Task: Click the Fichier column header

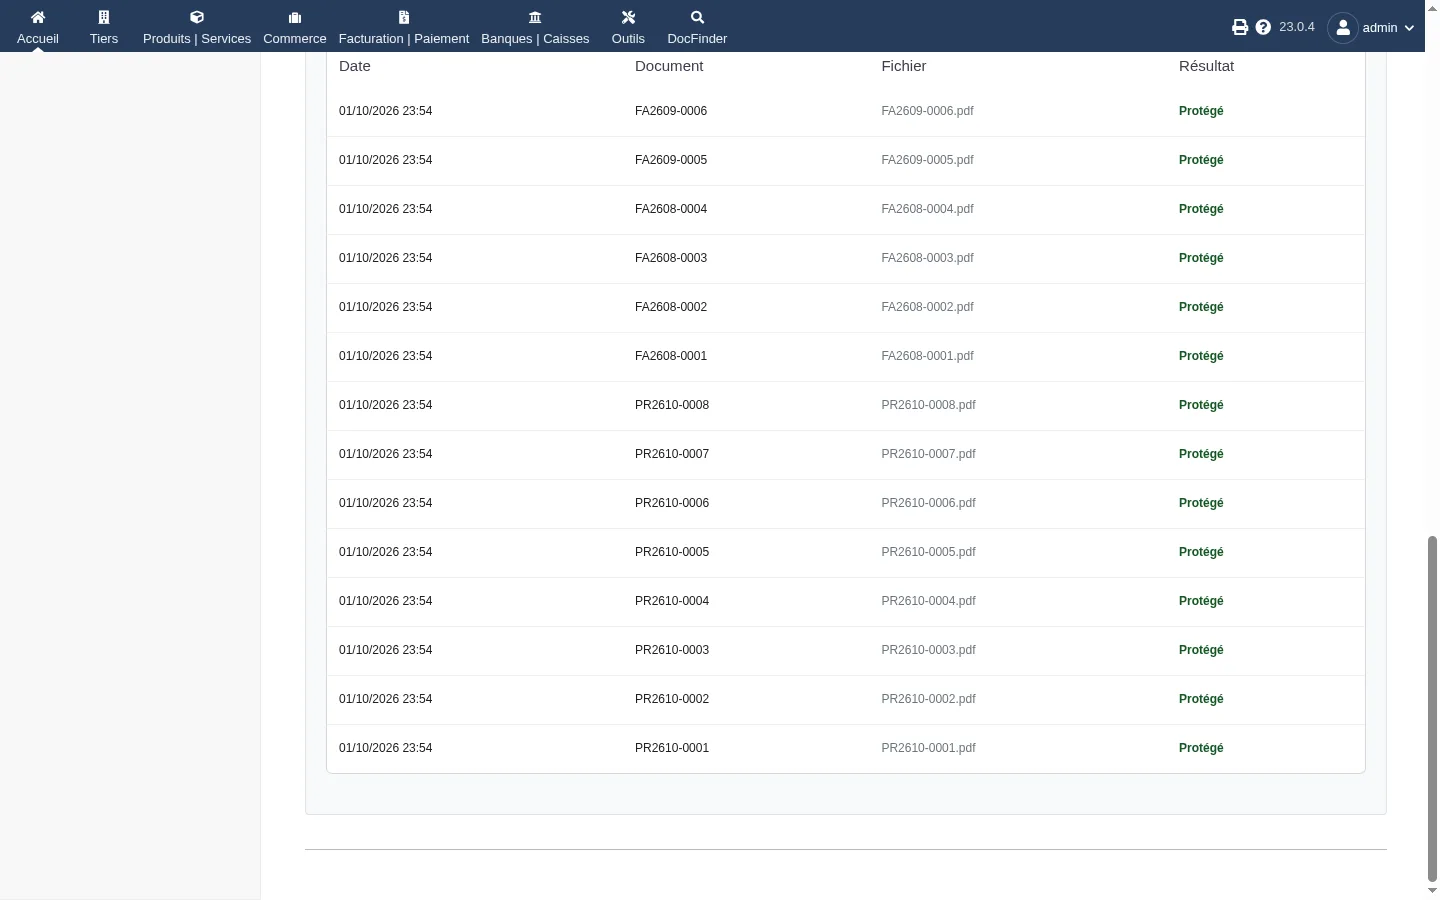Action: 904,66
